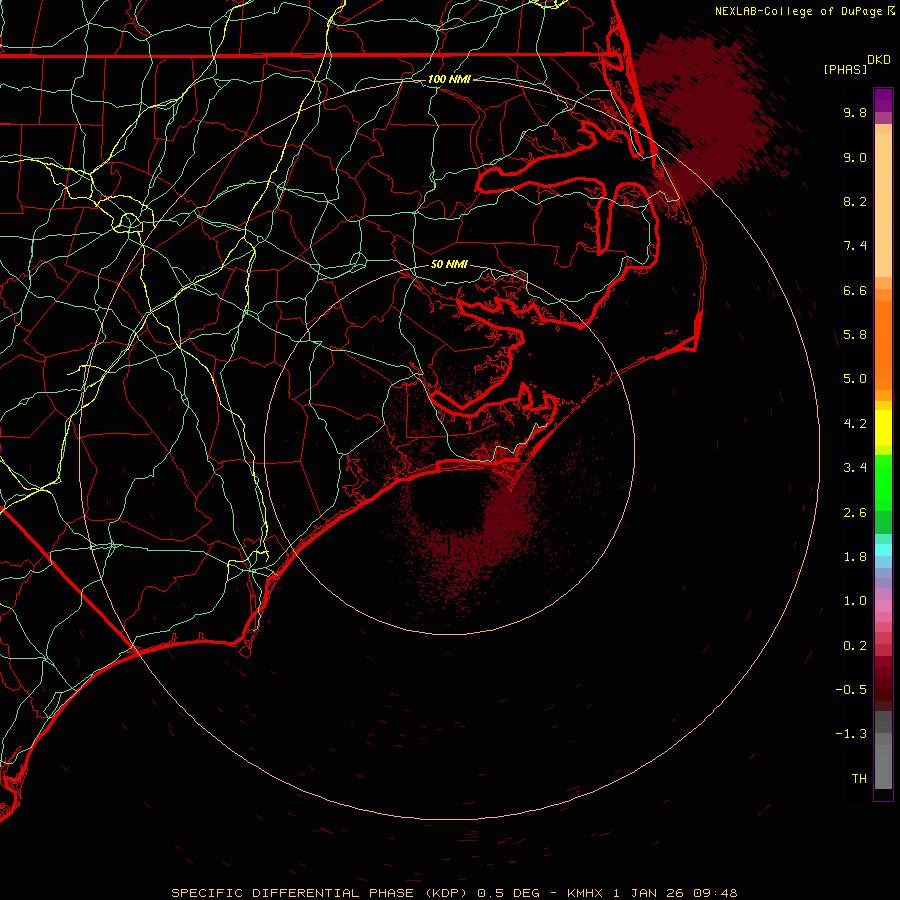900x900 pixels.
Task: Click the -1.3 scale value
Action: (851, 734)
